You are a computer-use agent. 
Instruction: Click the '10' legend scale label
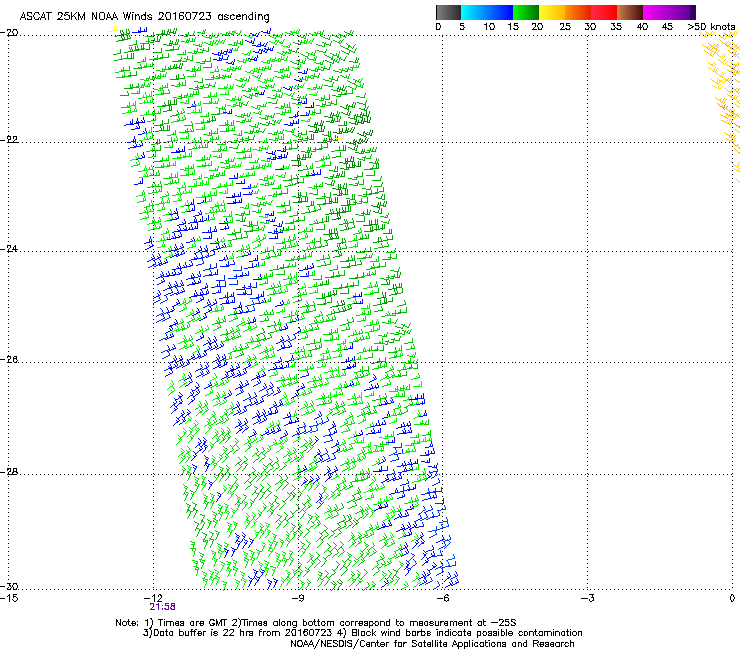click(489, 27)
